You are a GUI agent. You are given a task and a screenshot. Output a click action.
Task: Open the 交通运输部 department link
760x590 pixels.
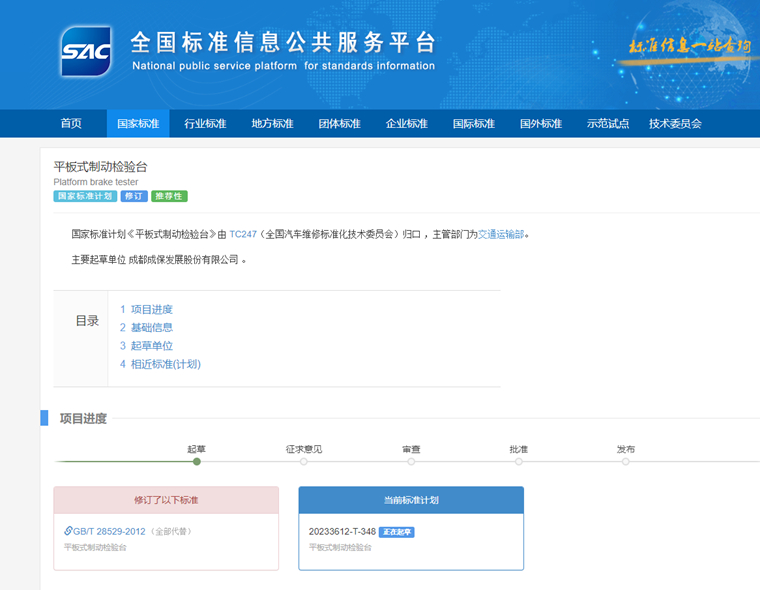tap(501, 235)
